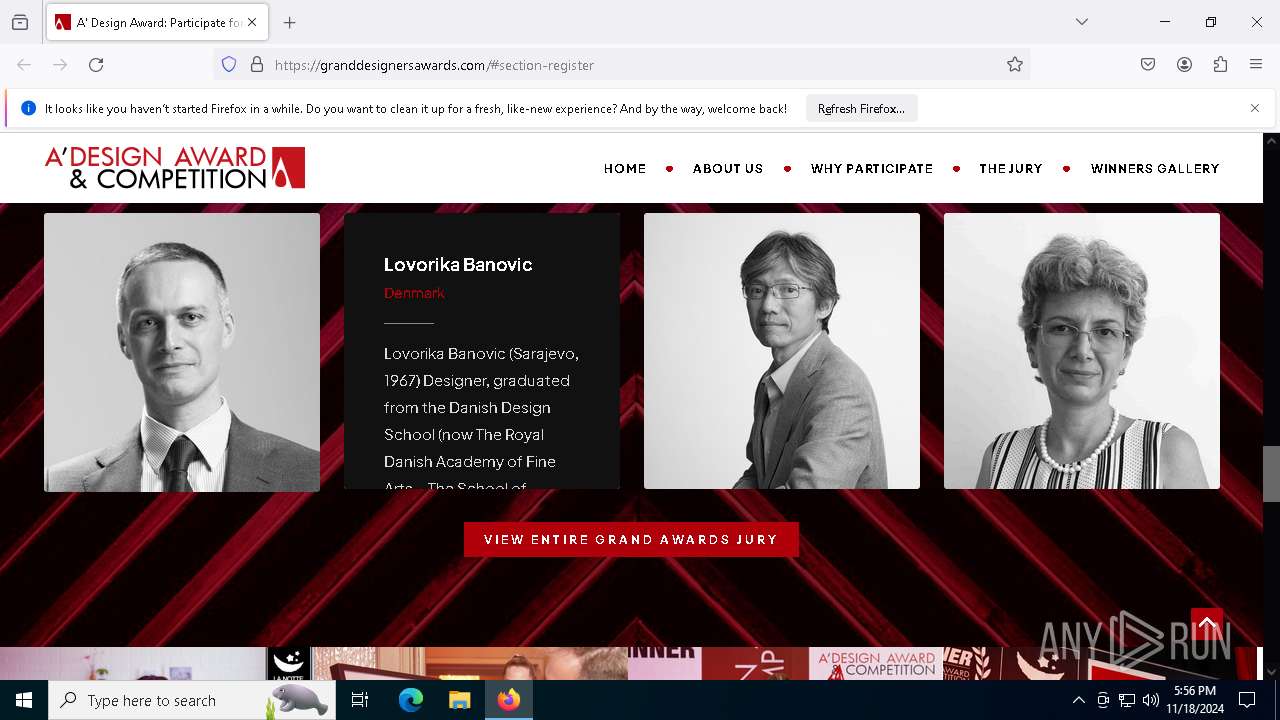Viewport: 1280px width, 720px height.
Task: Open the WHY PARTICIPATE menu item
Action: [872, 169]
